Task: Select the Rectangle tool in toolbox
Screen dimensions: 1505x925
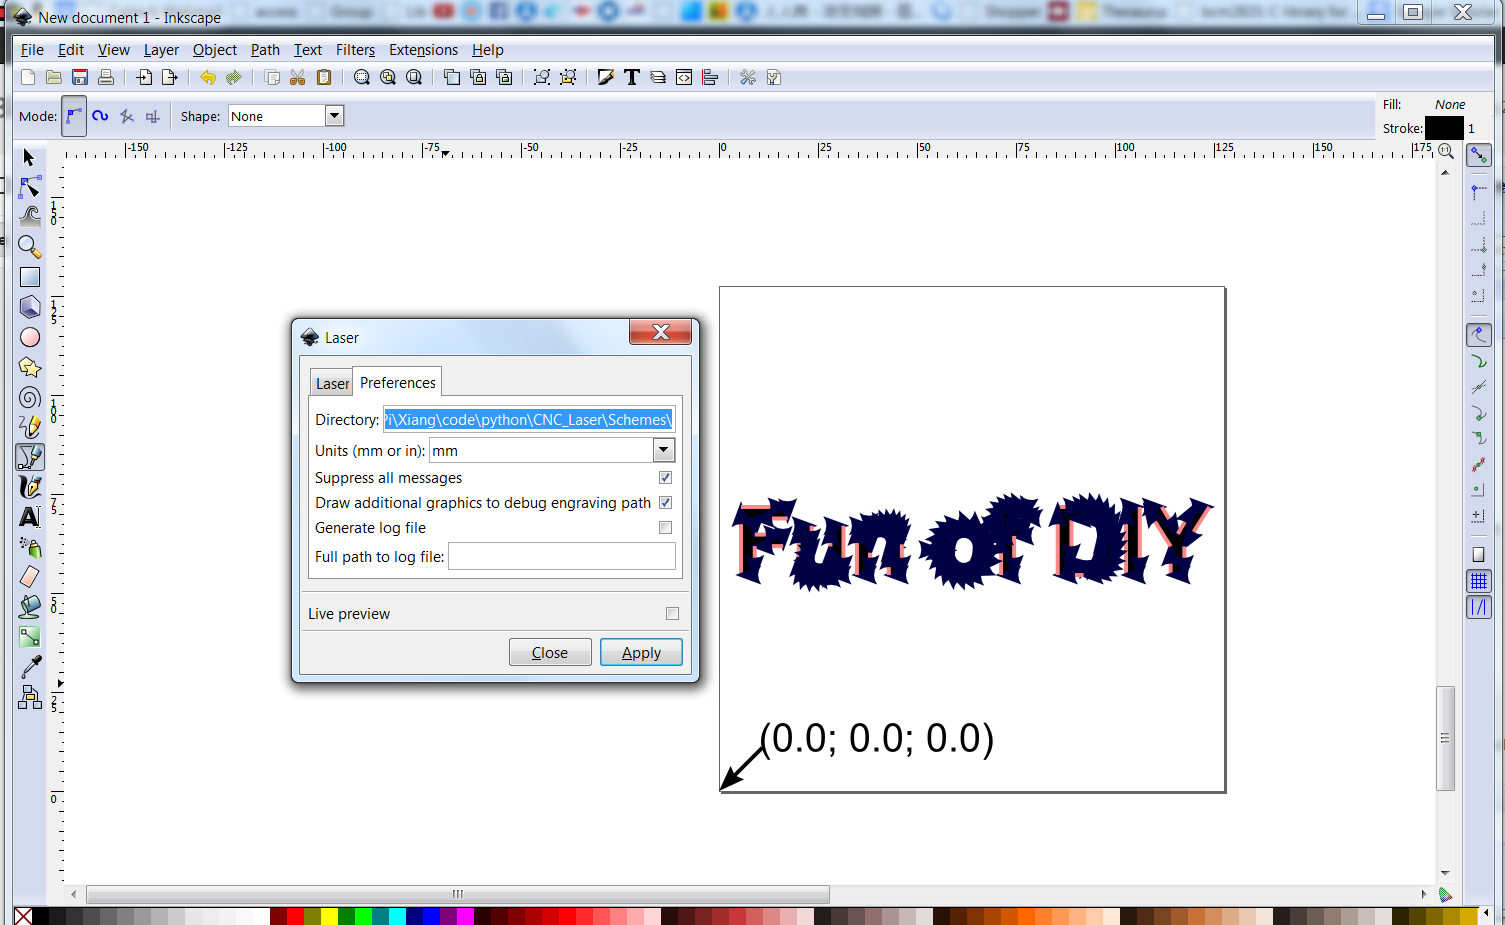Action: click(30, 277)
